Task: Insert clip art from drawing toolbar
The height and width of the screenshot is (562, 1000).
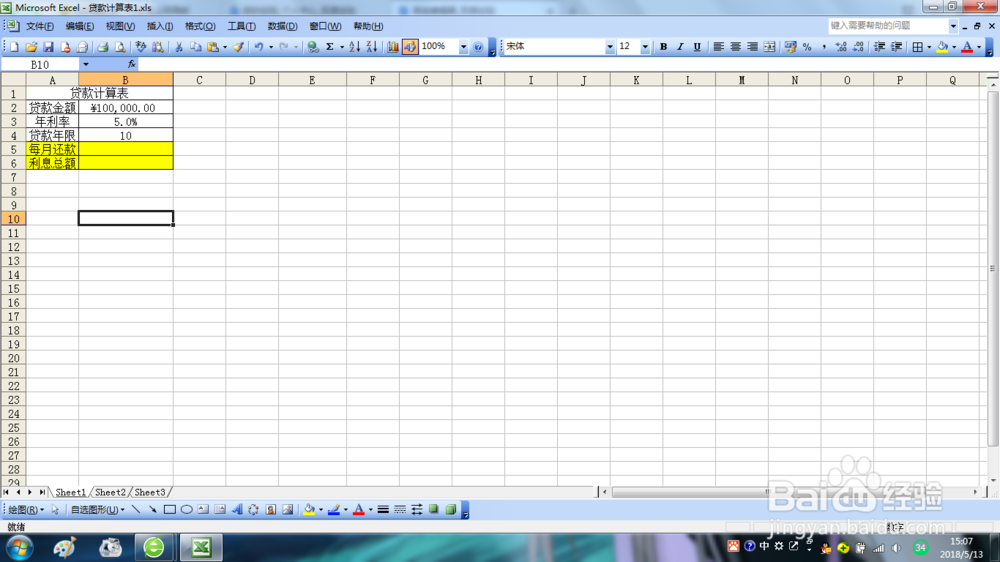Action: 271,510
